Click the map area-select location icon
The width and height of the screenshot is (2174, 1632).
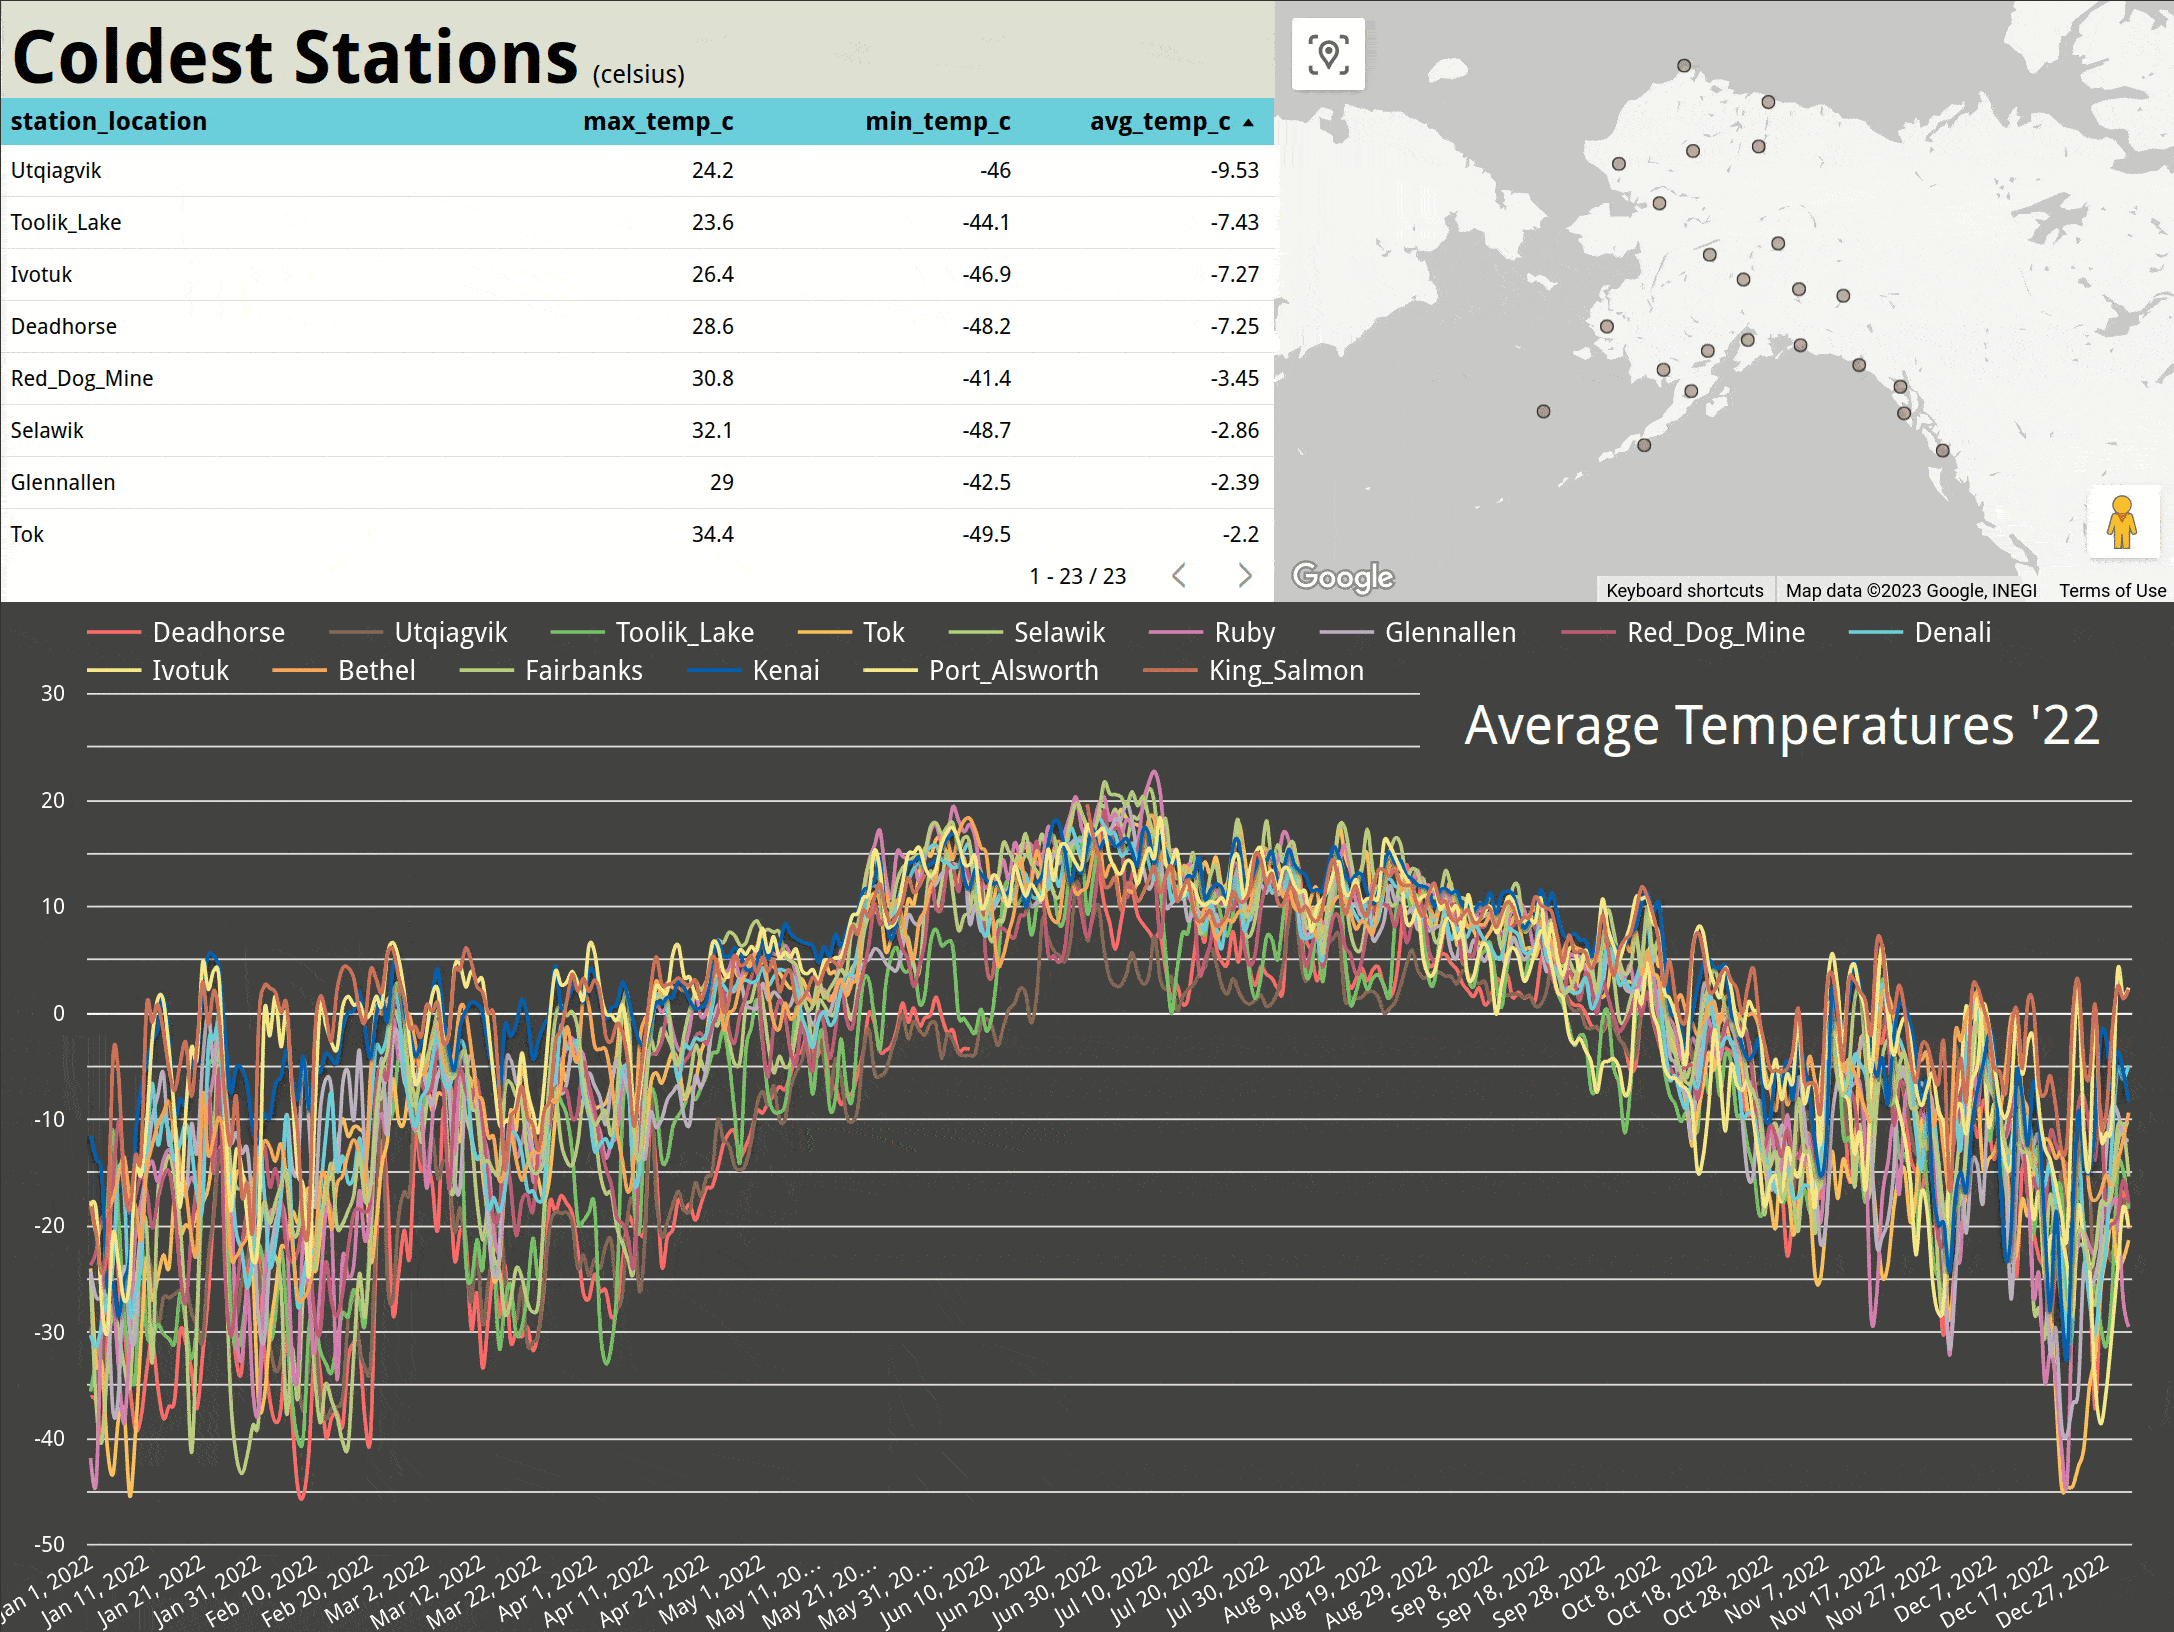(x=1328, y=55)
